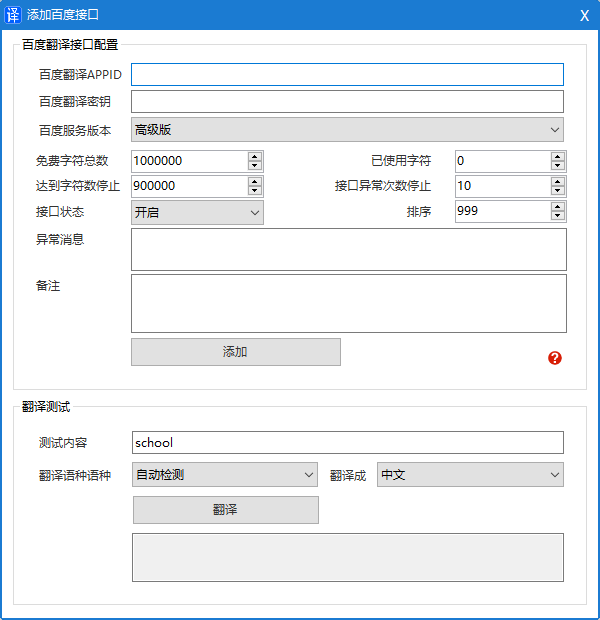Open the 翻译语种 dropdown showing 自动检测

[x=225, y=474]
